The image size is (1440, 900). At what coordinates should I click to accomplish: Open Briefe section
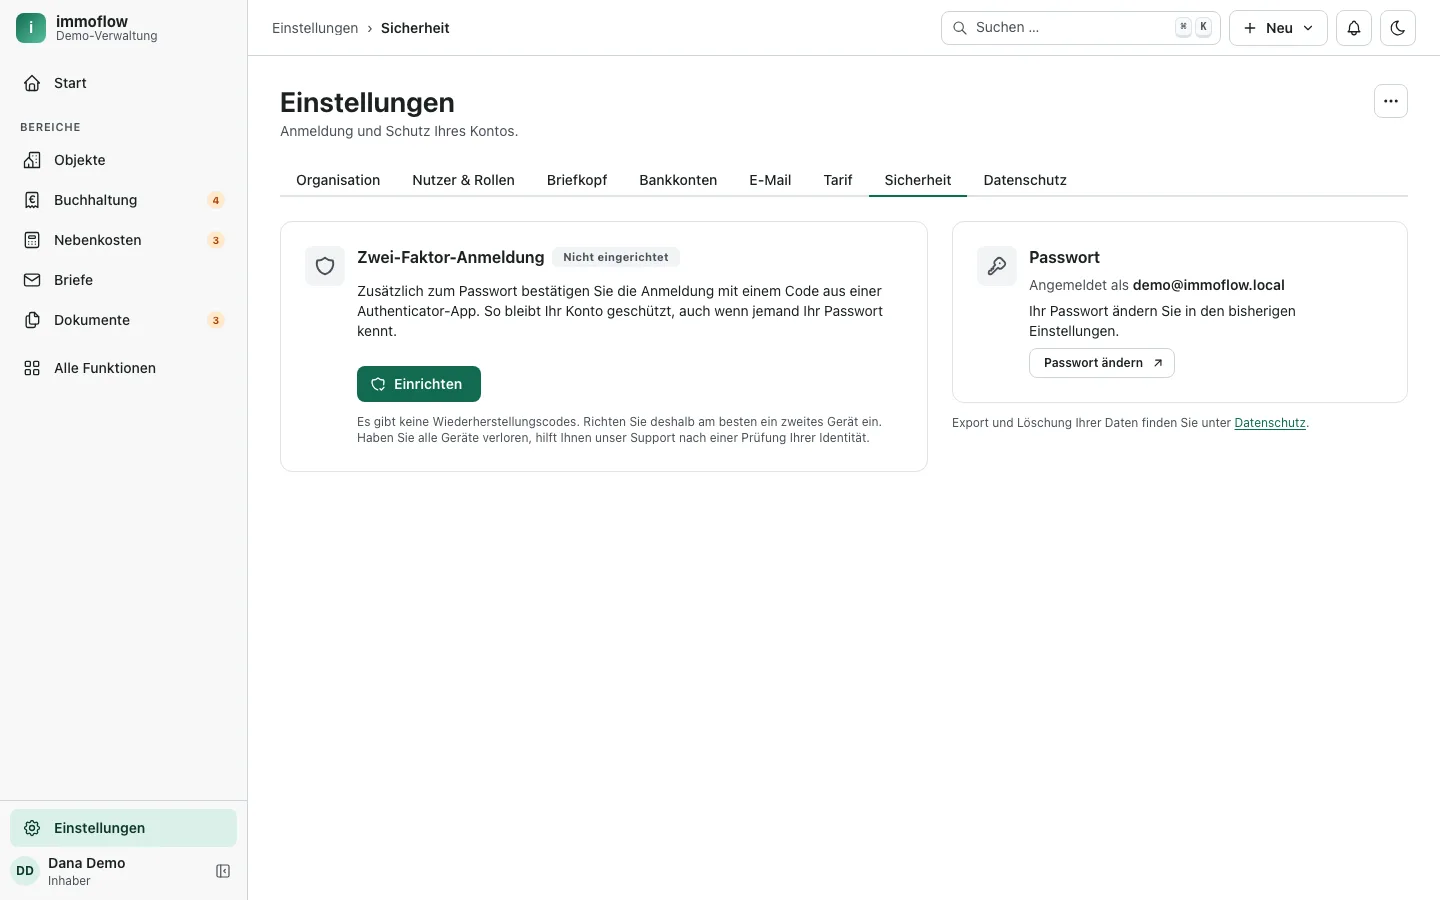[123, 280]
